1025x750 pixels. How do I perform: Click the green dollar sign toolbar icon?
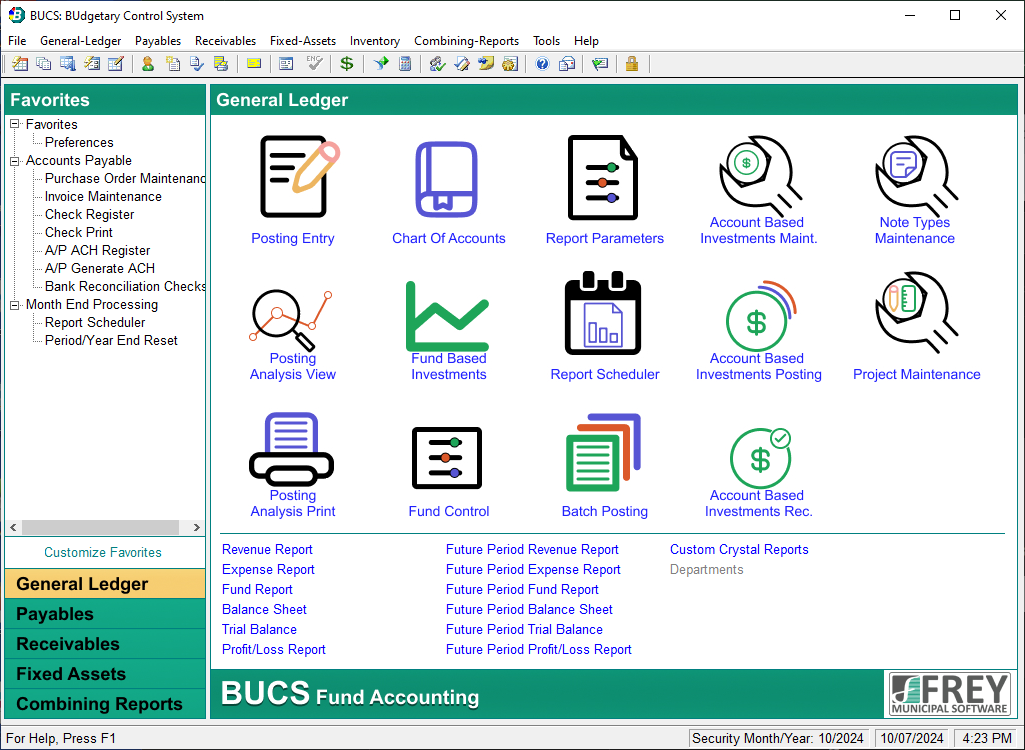coord(346,63)
